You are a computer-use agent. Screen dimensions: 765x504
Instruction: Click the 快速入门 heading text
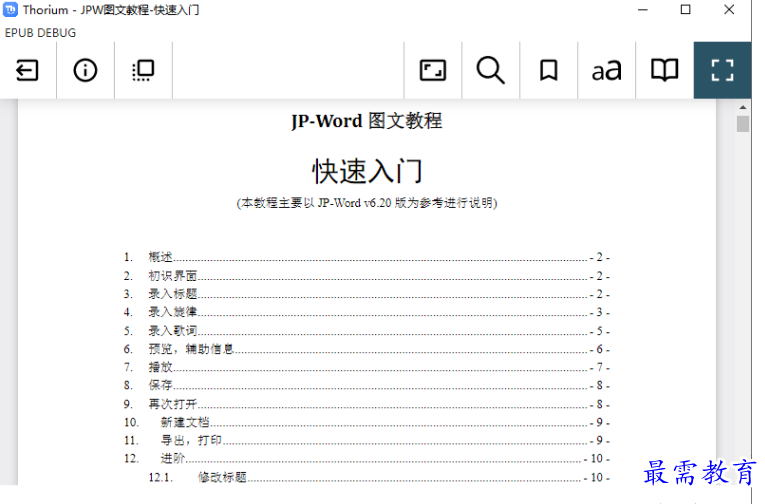click(367, 171)
